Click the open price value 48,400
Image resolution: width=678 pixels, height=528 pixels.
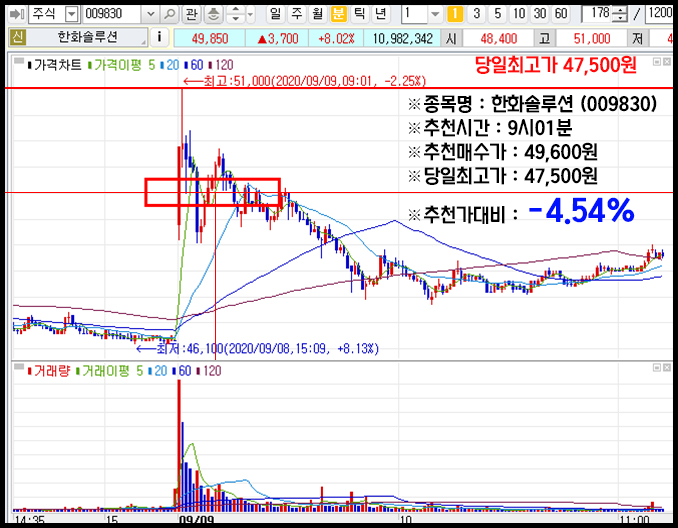pos(499,38)
